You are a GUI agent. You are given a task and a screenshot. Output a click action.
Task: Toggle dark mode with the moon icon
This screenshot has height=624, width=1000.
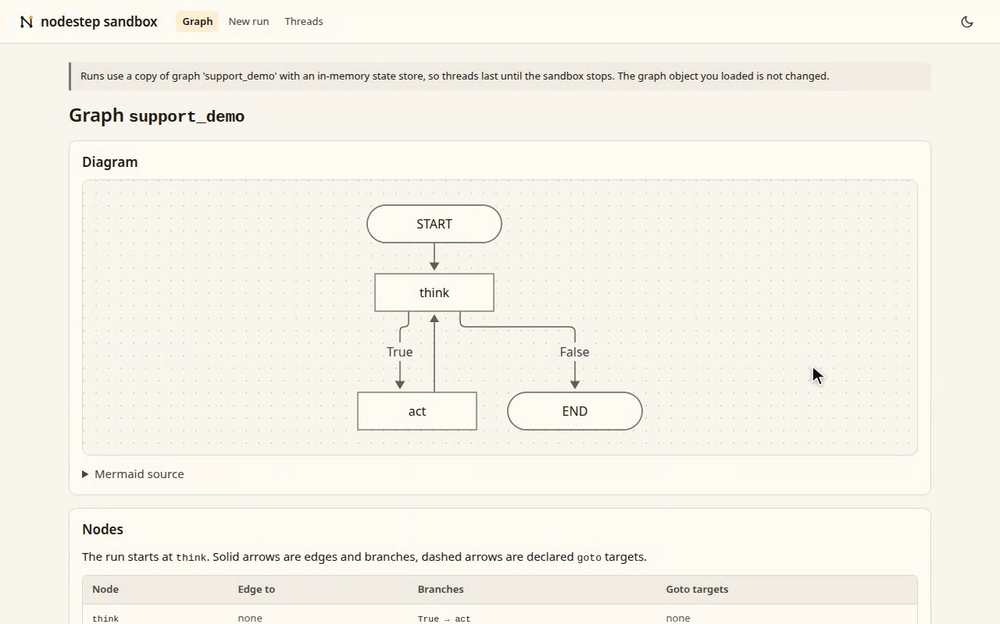[967, 22]
